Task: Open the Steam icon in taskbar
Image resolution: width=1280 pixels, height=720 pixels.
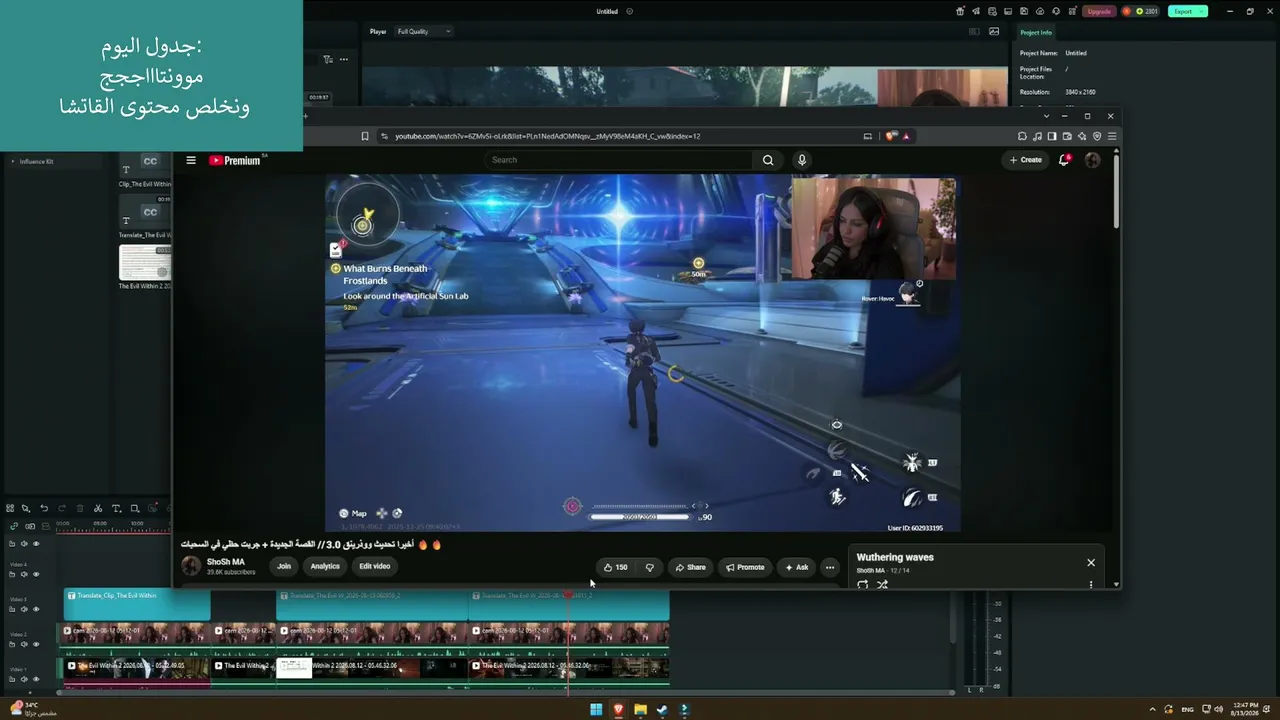Action: click(x=662, y=710)
